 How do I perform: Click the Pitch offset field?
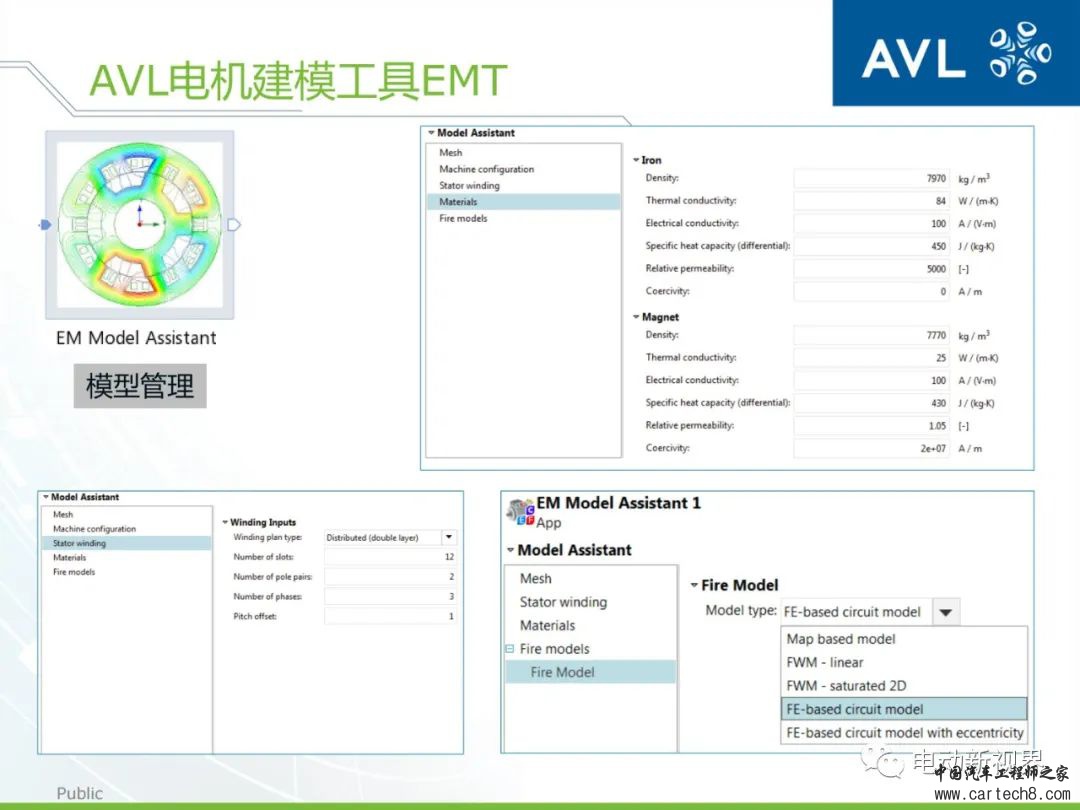391,616
